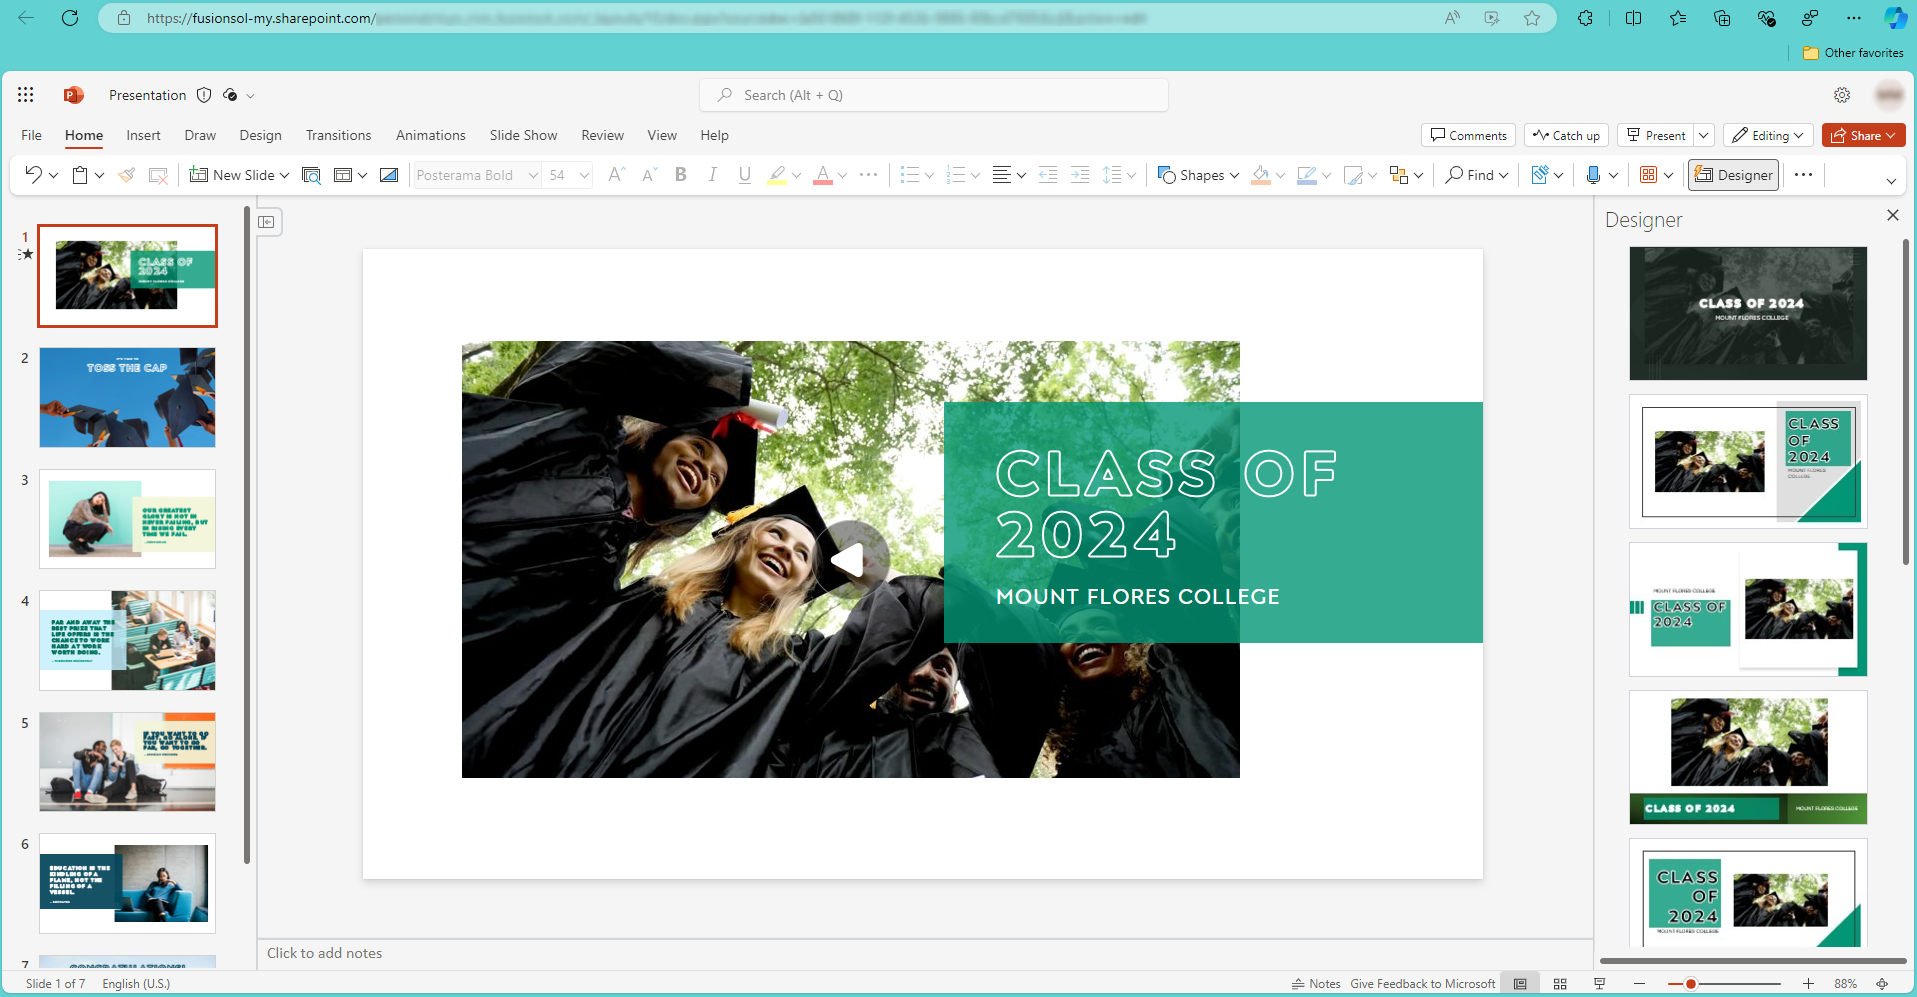
Task: Apply the font color A icon
Action: (x=823, y=175)
